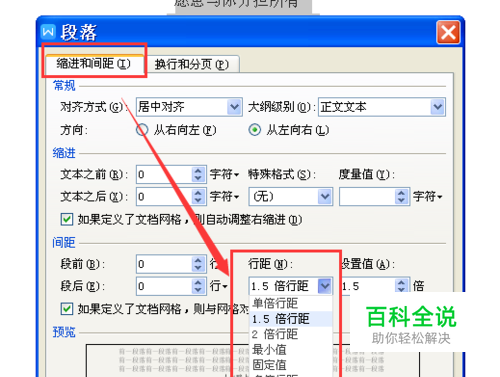This screenshot has width=500, height=377.
Task: Click the 度量值 spinner arrows
Action: click(401, 197)
